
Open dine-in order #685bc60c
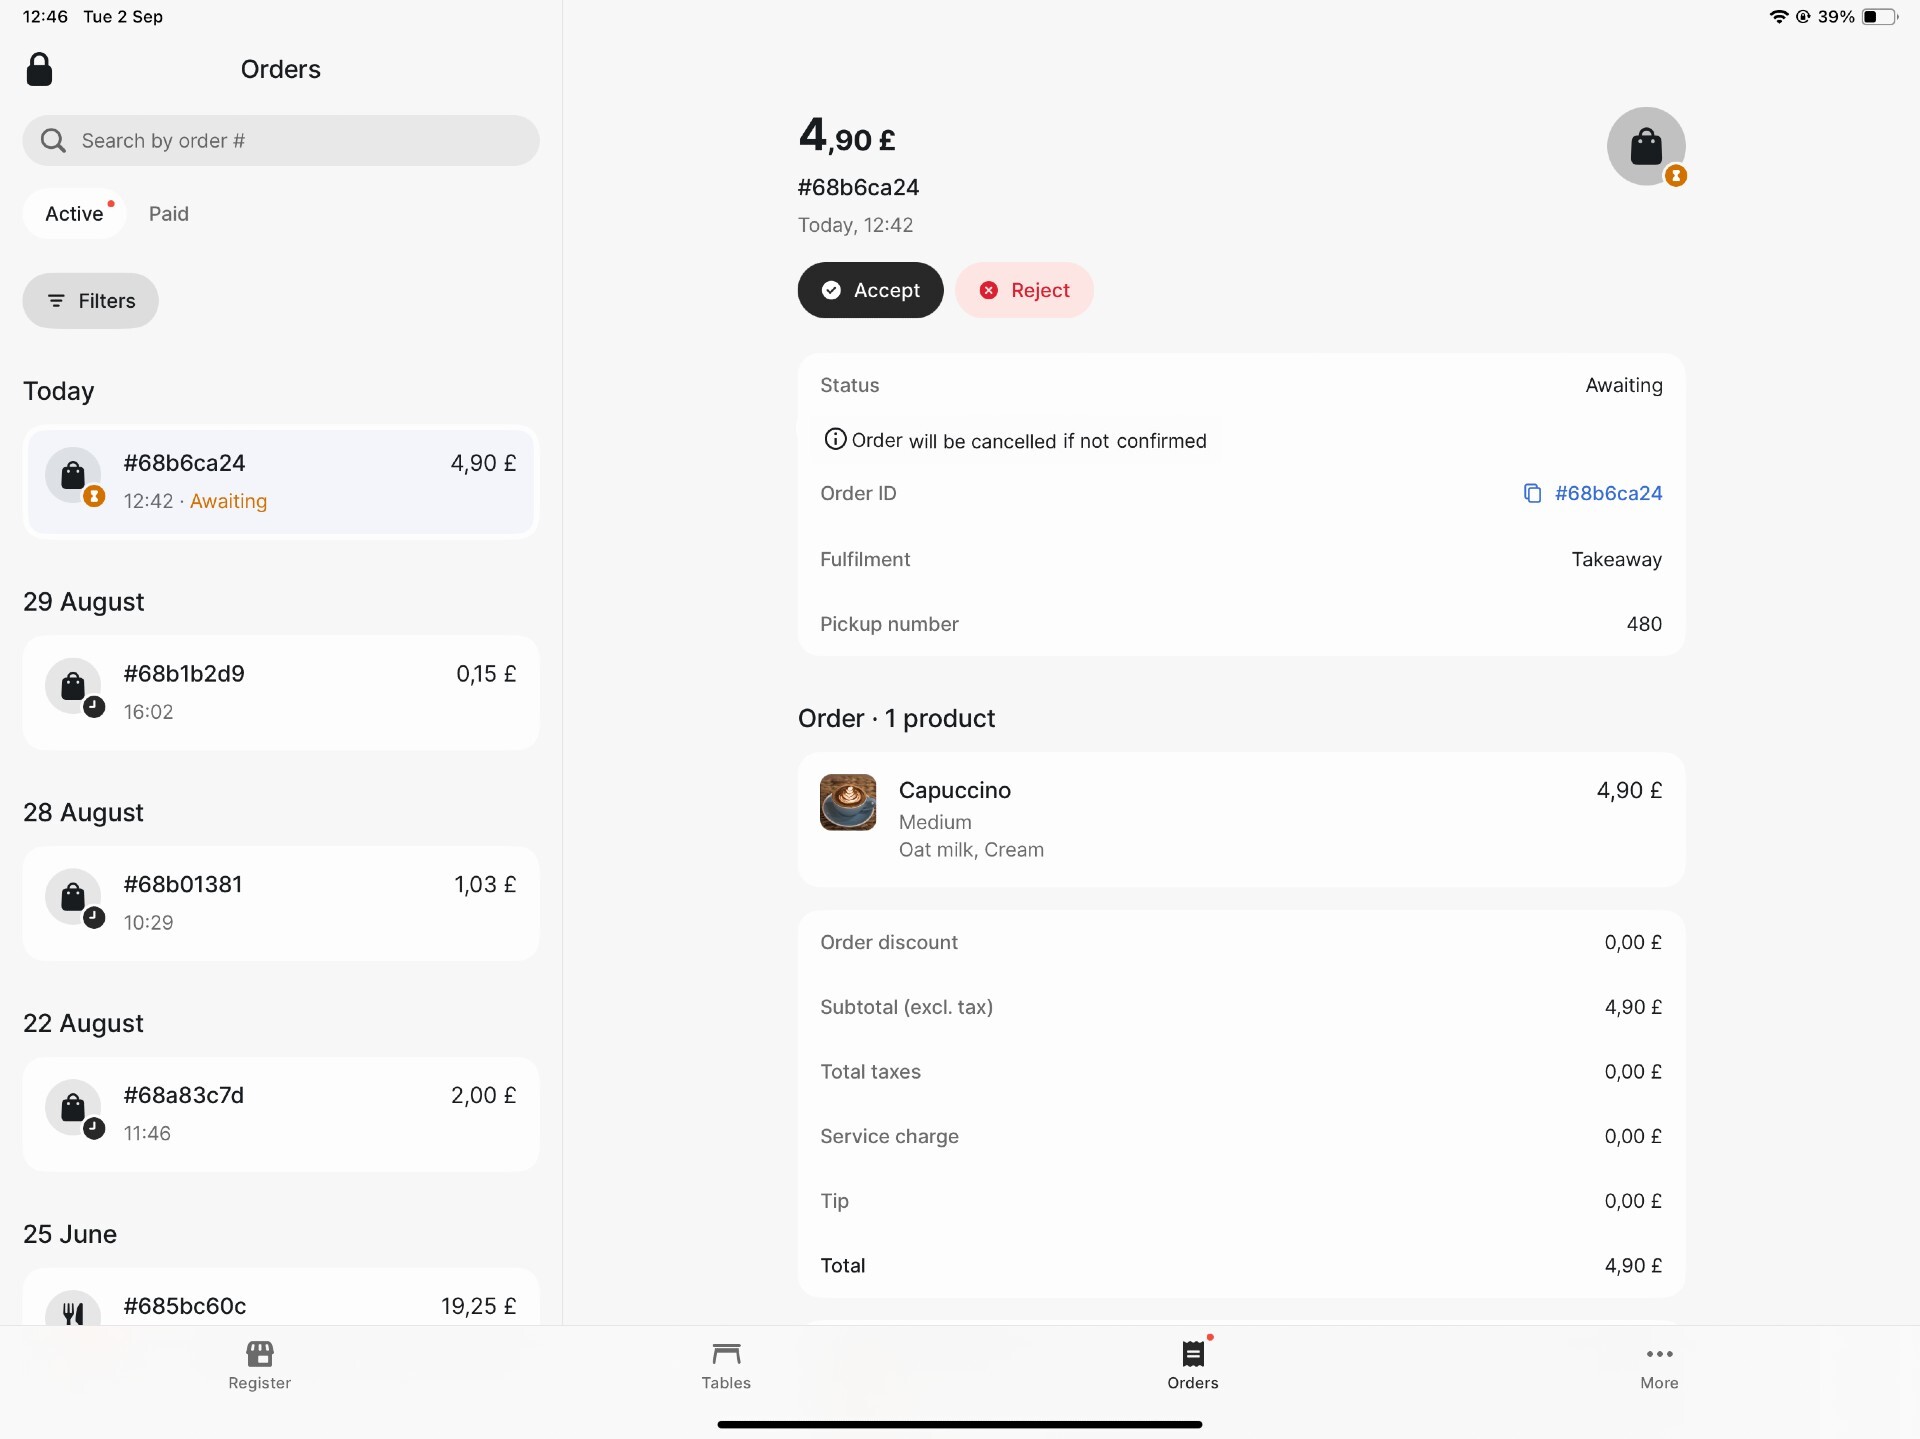[x=281, y=1304]
